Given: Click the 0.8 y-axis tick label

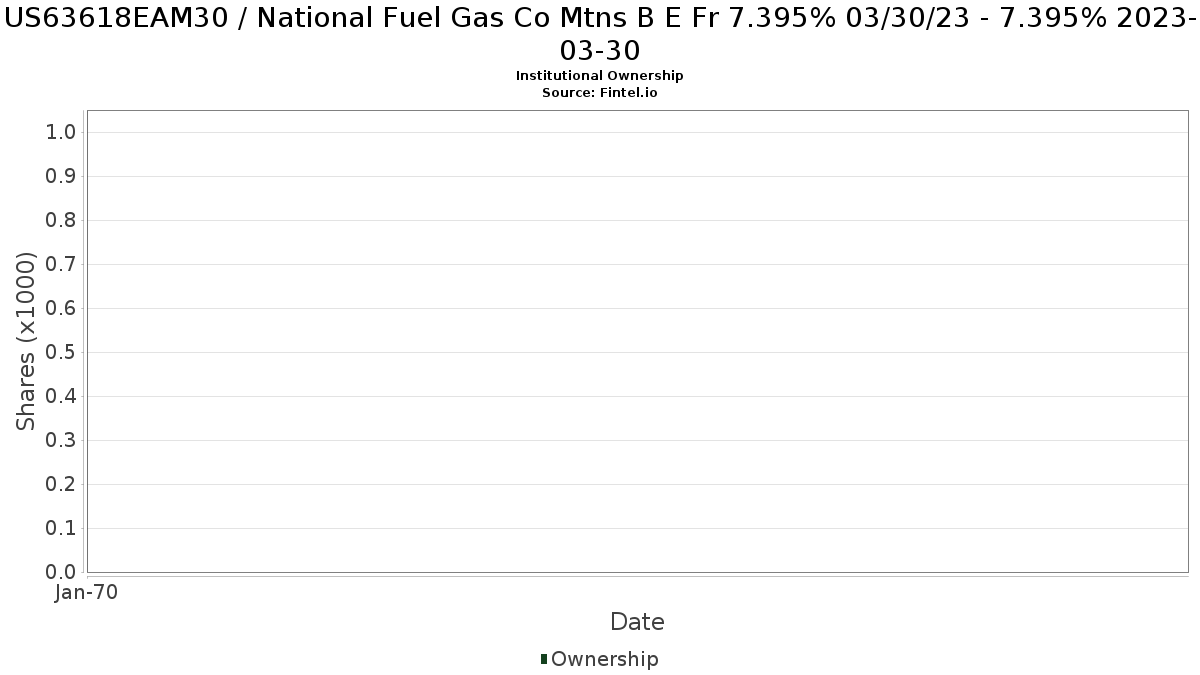Looking at the screenshot, I should point(60,221).
